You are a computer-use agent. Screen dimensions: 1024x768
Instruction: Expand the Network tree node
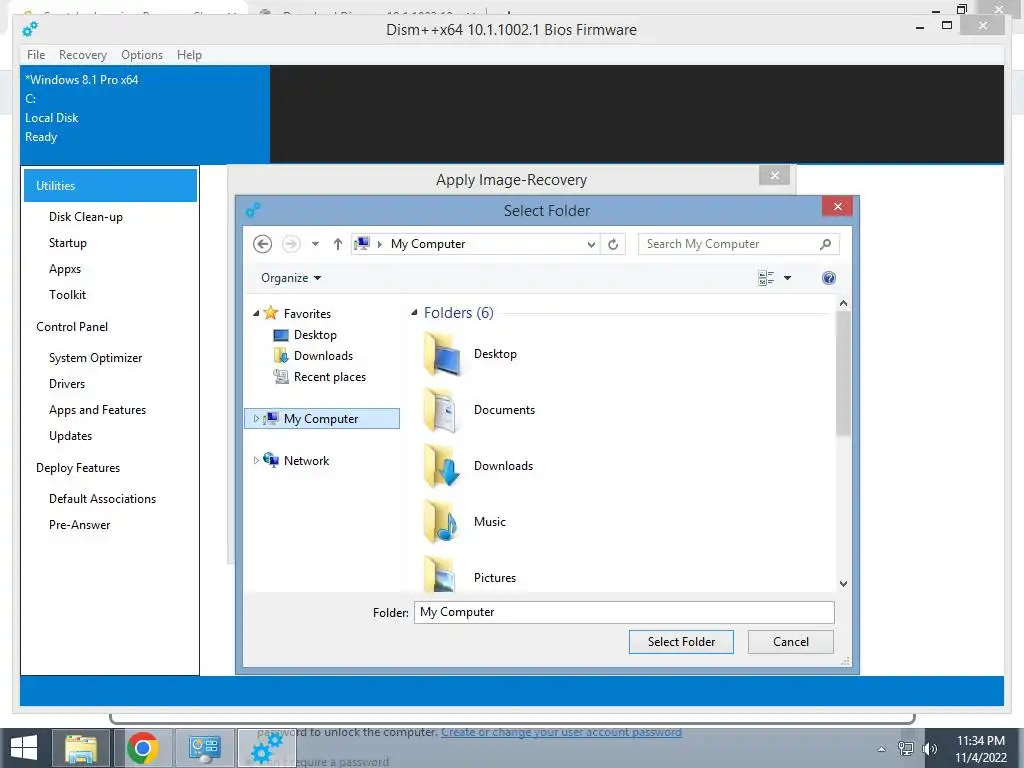(x=256, y=460)
